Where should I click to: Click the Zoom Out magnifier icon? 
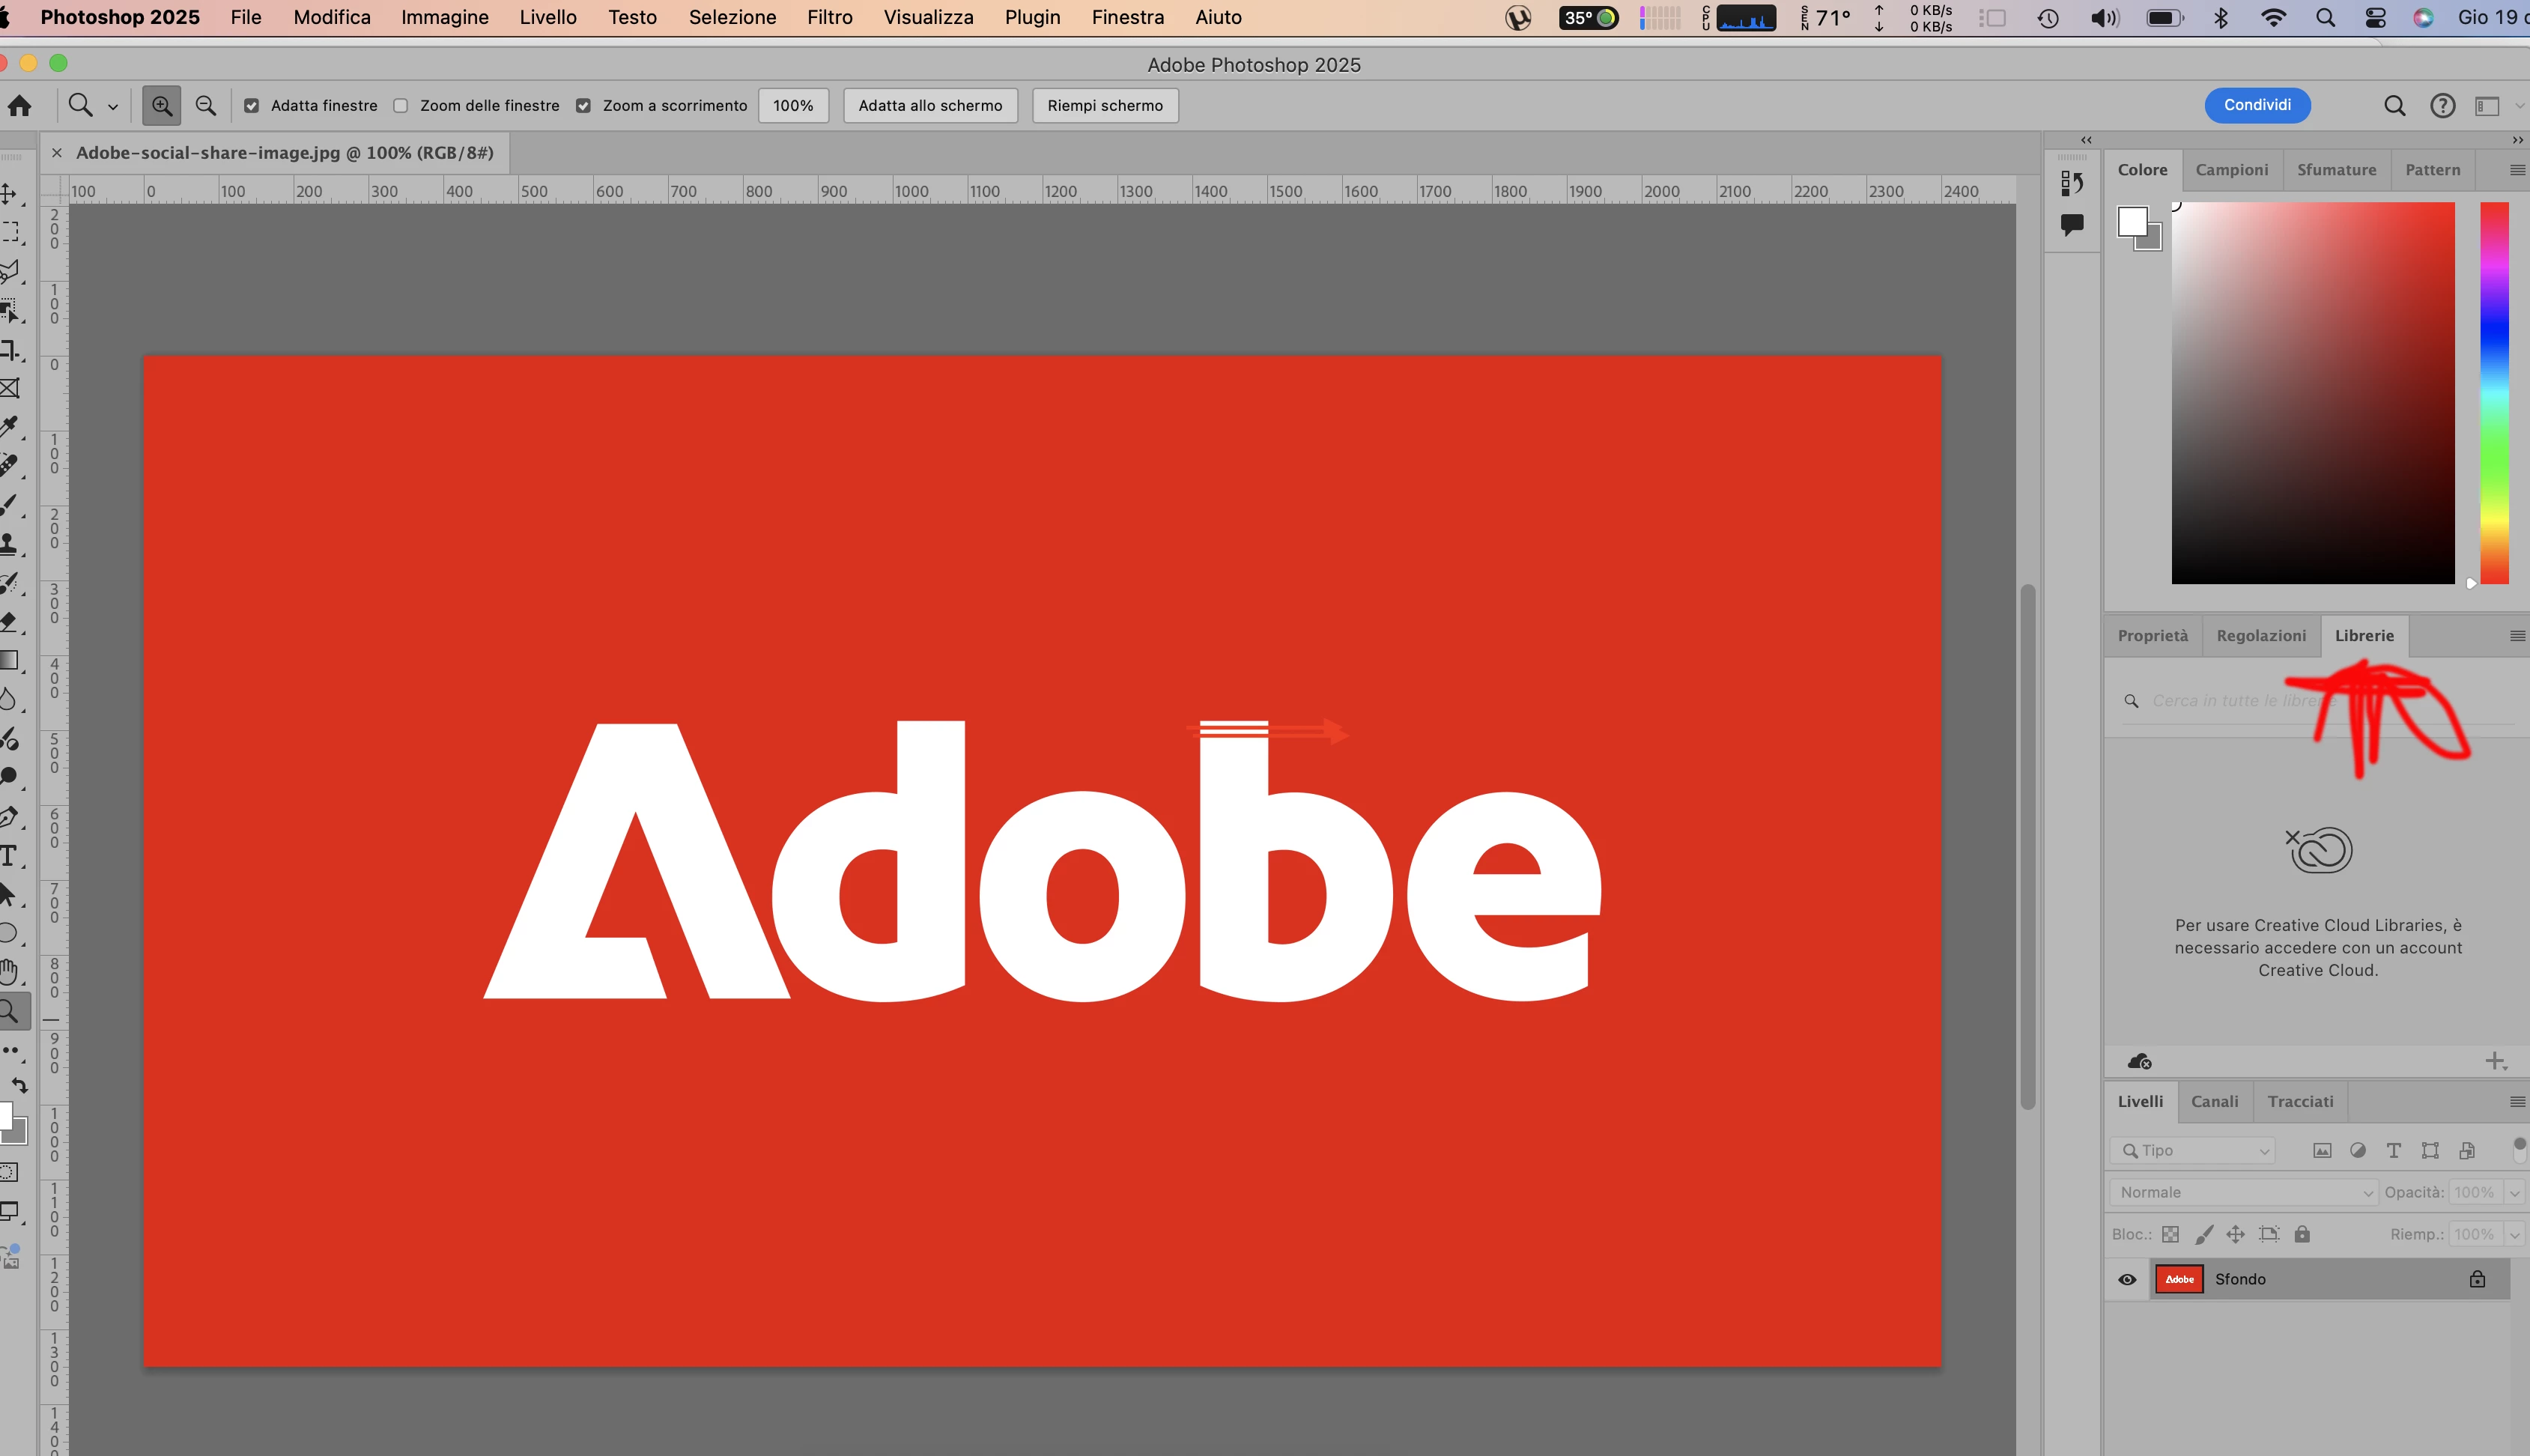[206, 105]
